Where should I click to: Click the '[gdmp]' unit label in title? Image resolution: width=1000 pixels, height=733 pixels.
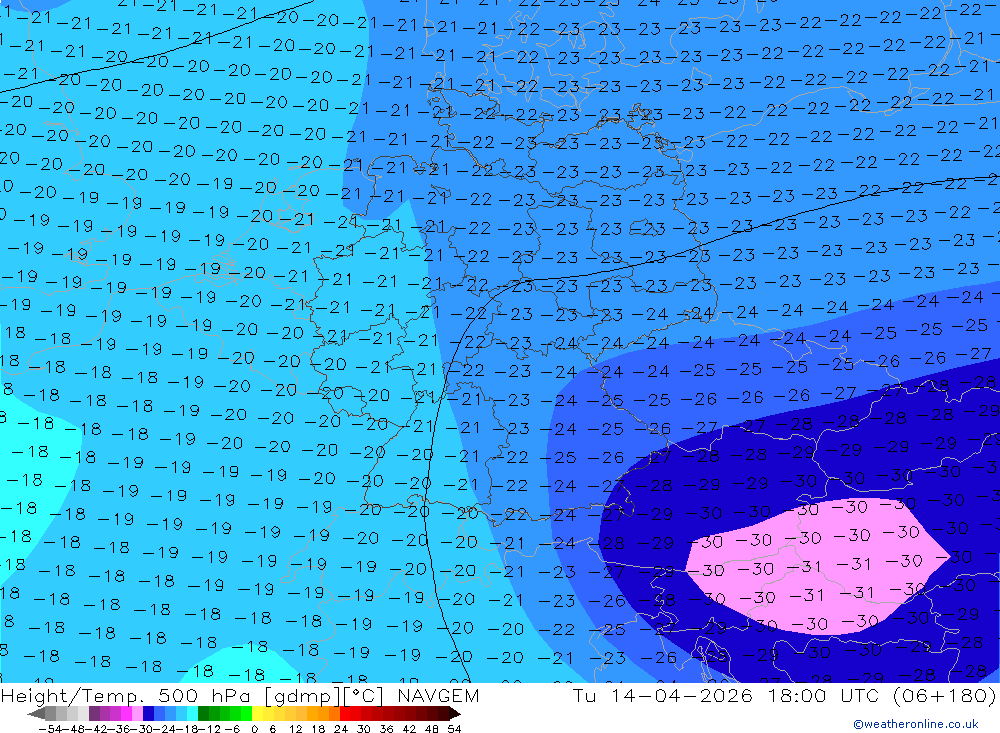(x=303, y=695)
